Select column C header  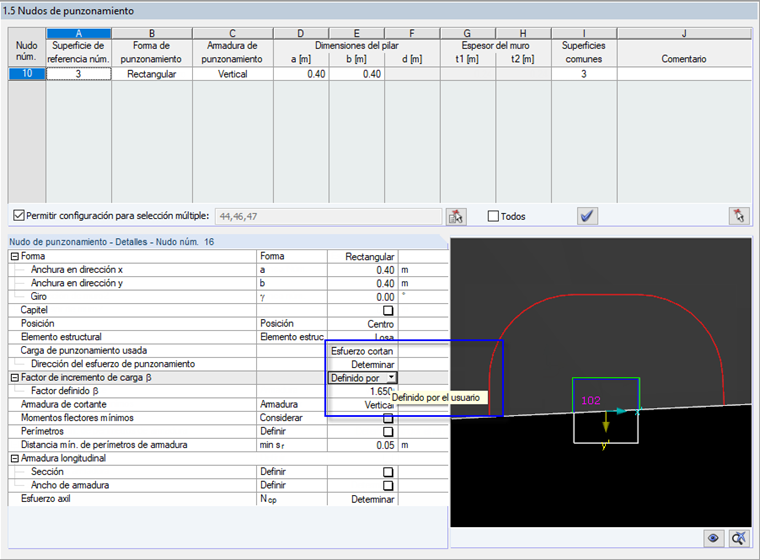coord(233,33)
